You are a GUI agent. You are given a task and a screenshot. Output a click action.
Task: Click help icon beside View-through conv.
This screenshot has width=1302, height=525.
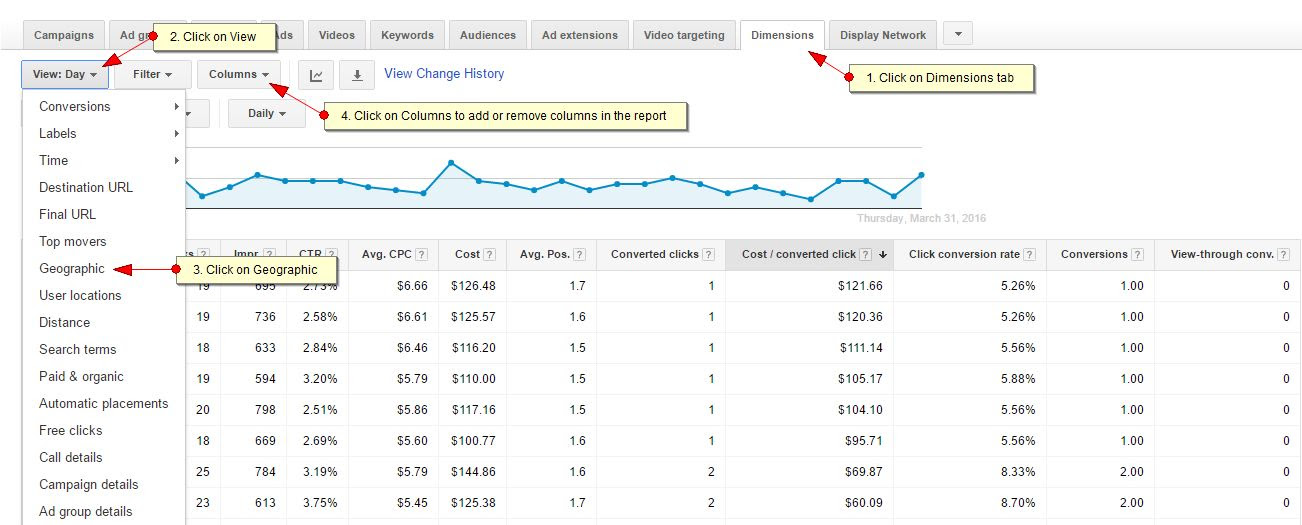tap(1285, 254)
